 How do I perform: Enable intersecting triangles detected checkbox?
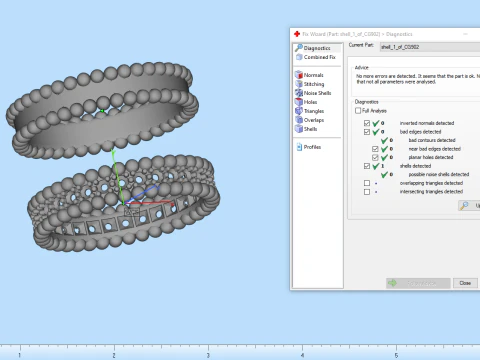tap(367, 192)
